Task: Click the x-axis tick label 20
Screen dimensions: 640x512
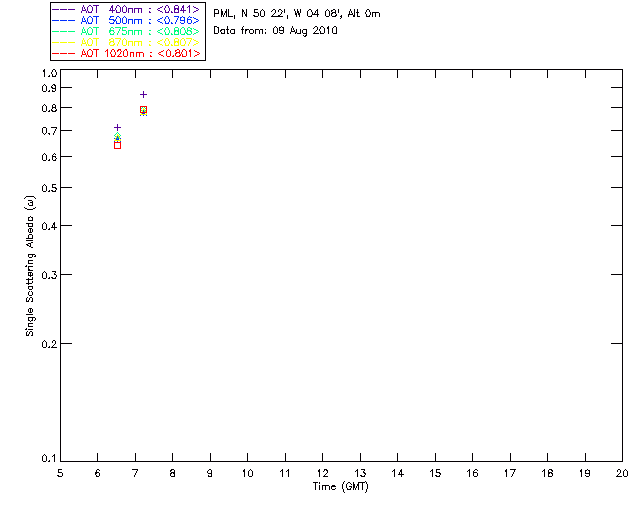Action: click(622, 473)
